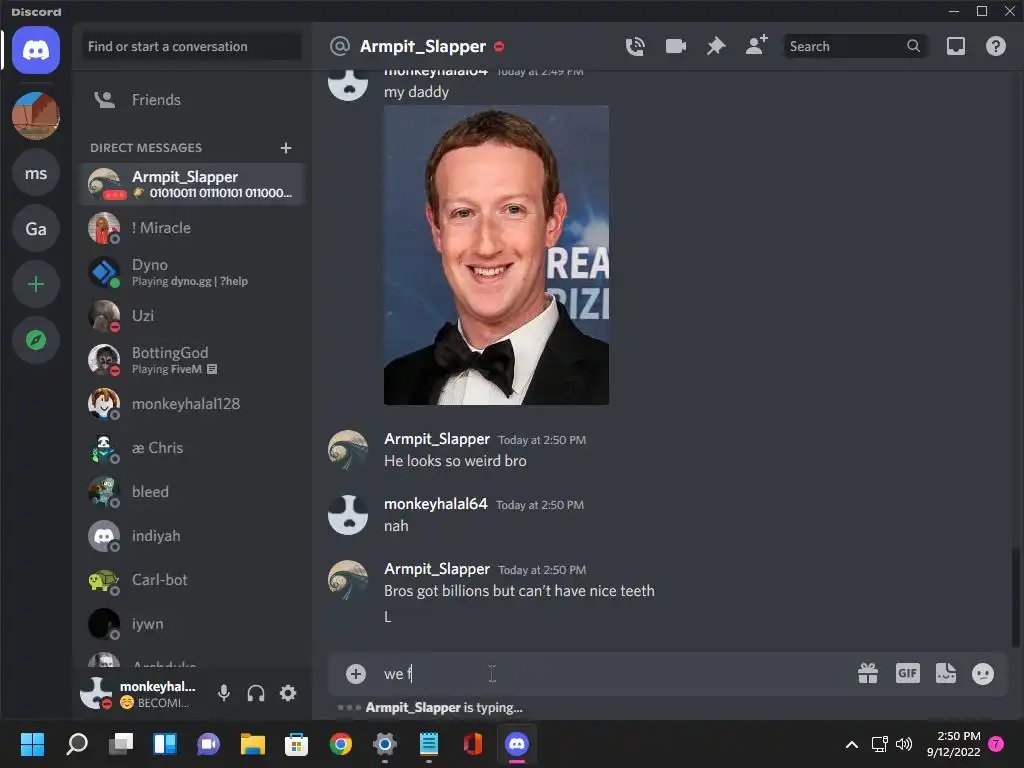This screenshot has width=1024, height=768.
Task: Open the GIF picker
Action: tap(907, 673)
